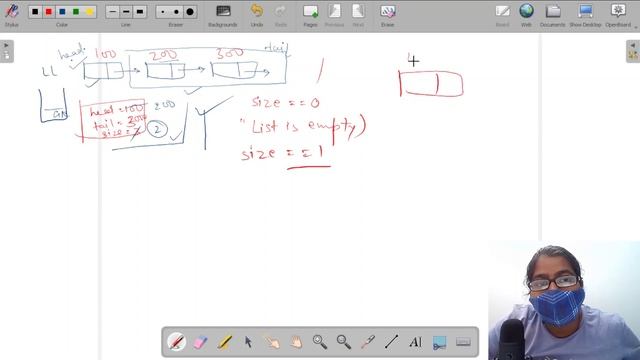Open the Documents mode
The height and width of the screenshot is (360, 640).
(x=553, y=16)
